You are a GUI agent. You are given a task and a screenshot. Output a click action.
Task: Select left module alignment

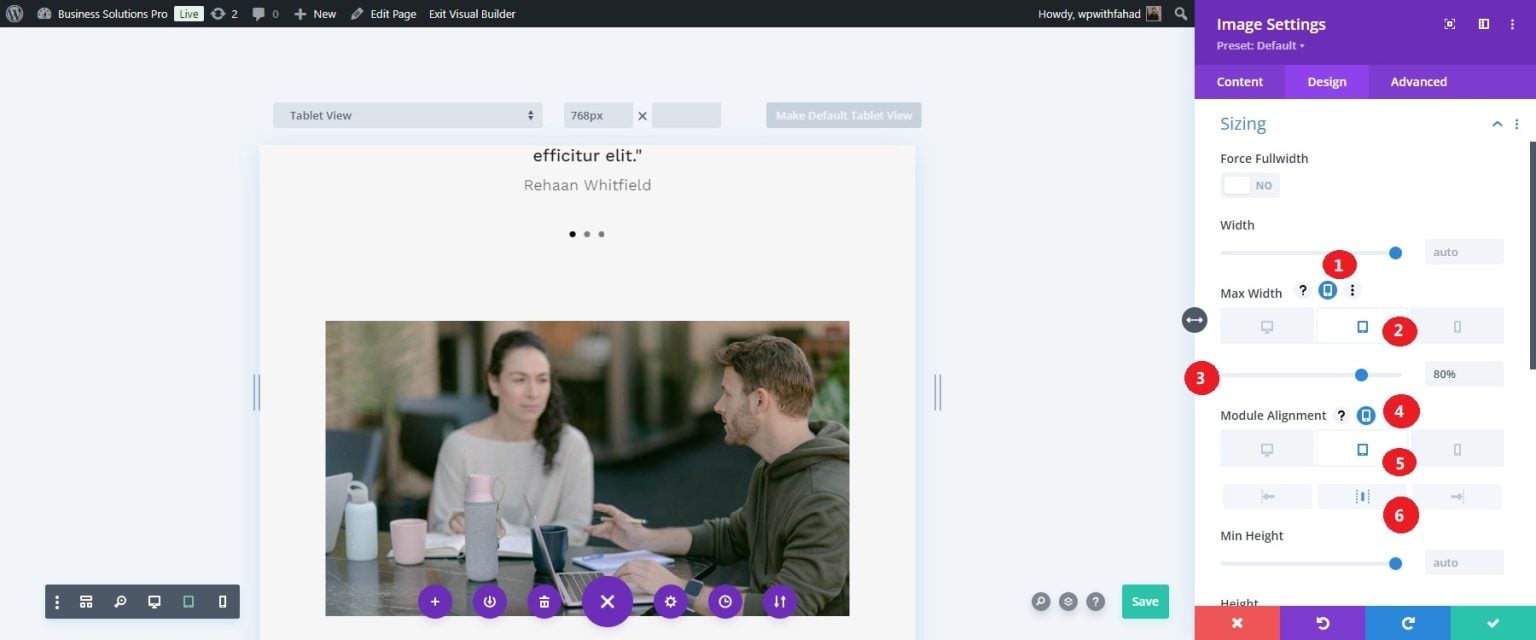(1267, 496)
